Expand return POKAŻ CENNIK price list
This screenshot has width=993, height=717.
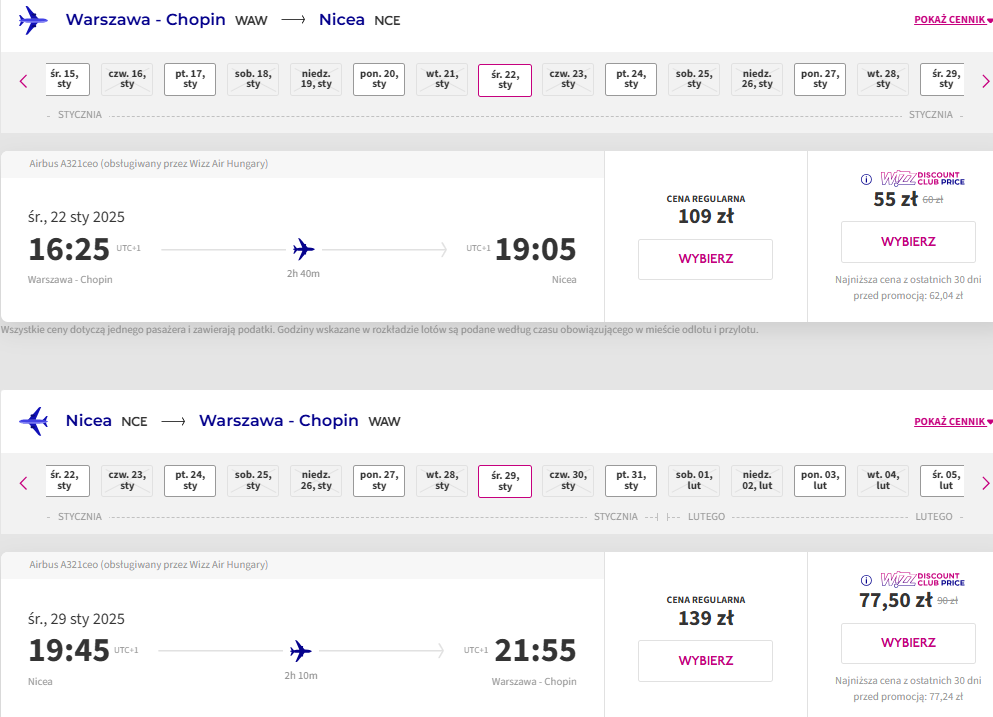pyautogui.click(x=952, y=421)
